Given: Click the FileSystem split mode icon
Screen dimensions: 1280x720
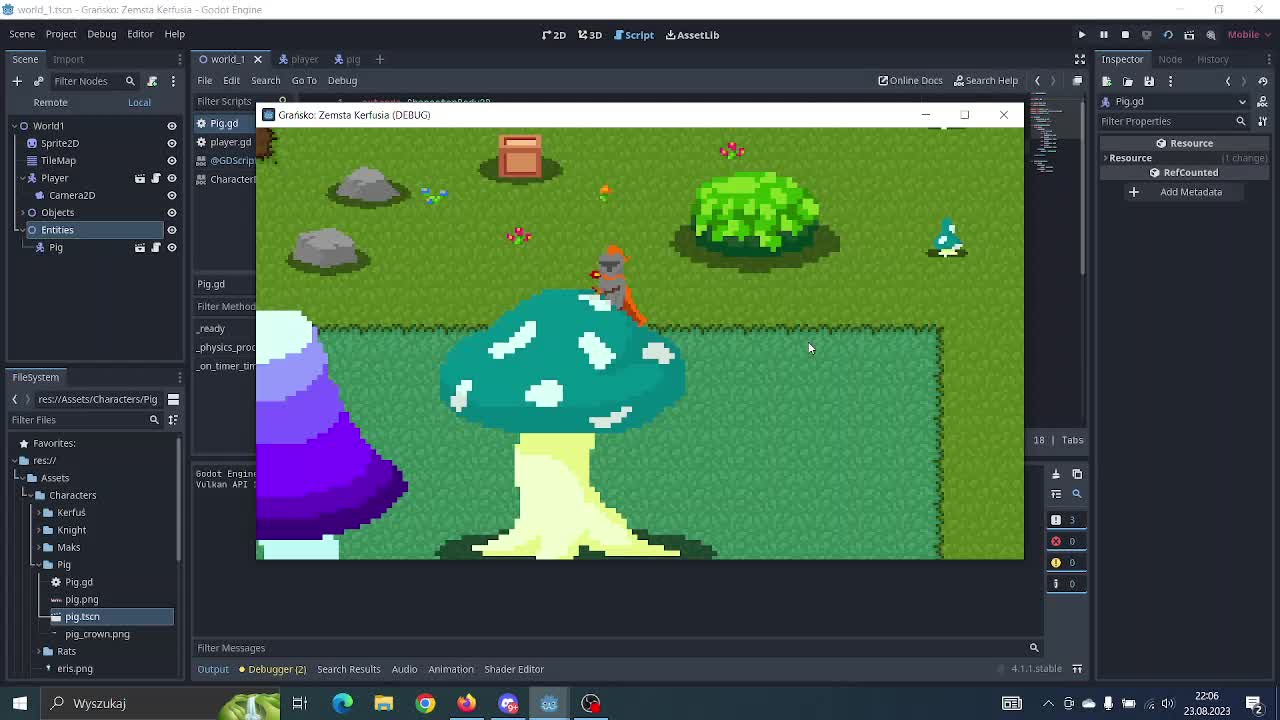Looking at the screenshot, I should click(x=173, y=399).
